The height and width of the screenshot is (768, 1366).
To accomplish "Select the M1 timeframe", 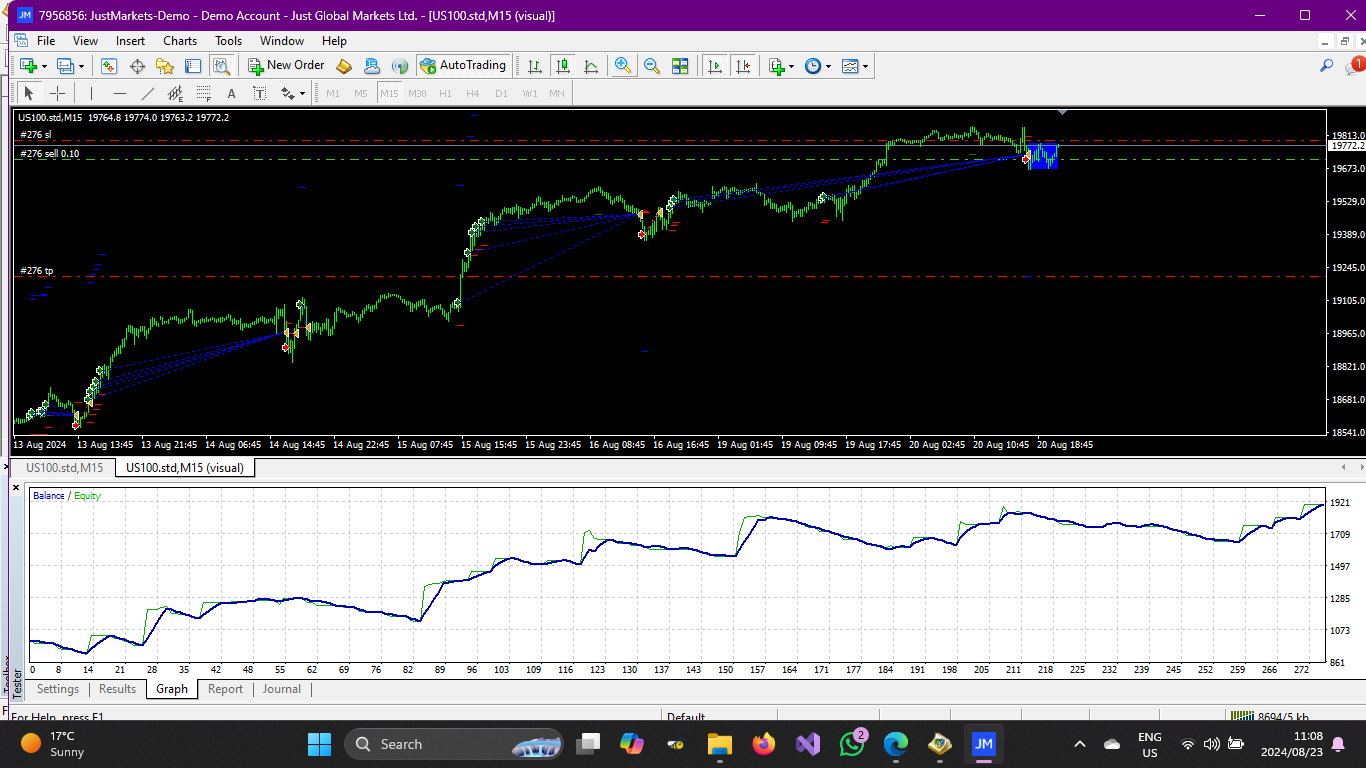I will pos(333,93).
